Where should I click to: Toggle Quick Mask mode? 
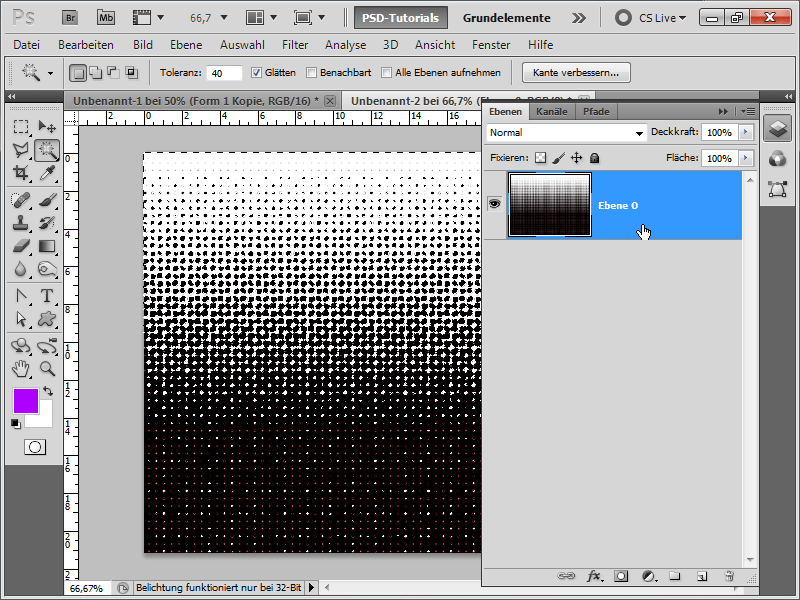pos(35,447)
